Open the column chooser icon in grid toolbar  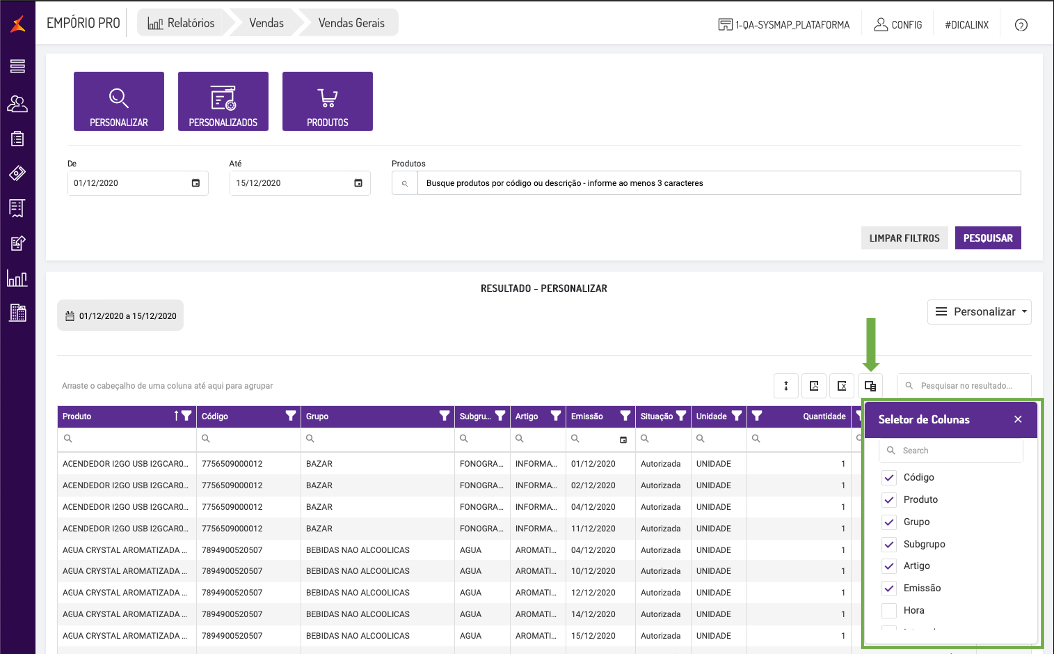(870, 386)
